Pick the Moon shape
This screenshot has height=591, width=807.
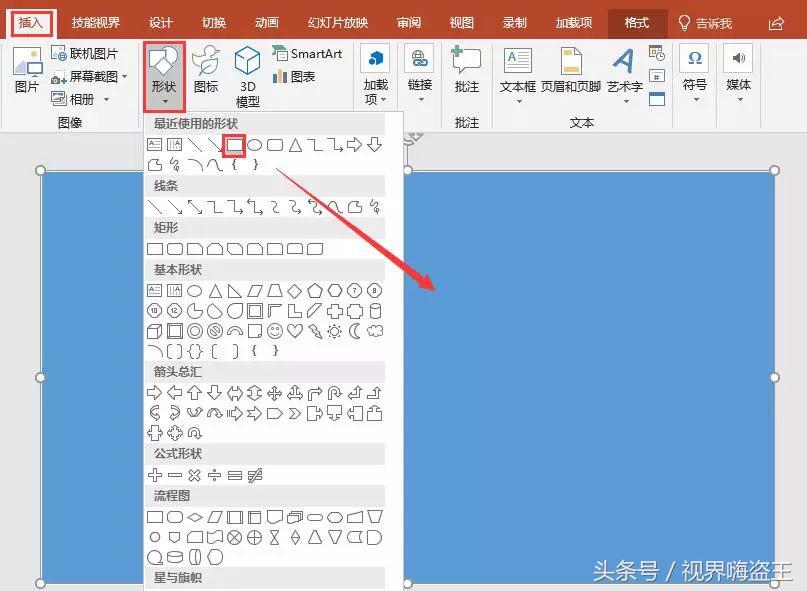pos(355,331)
